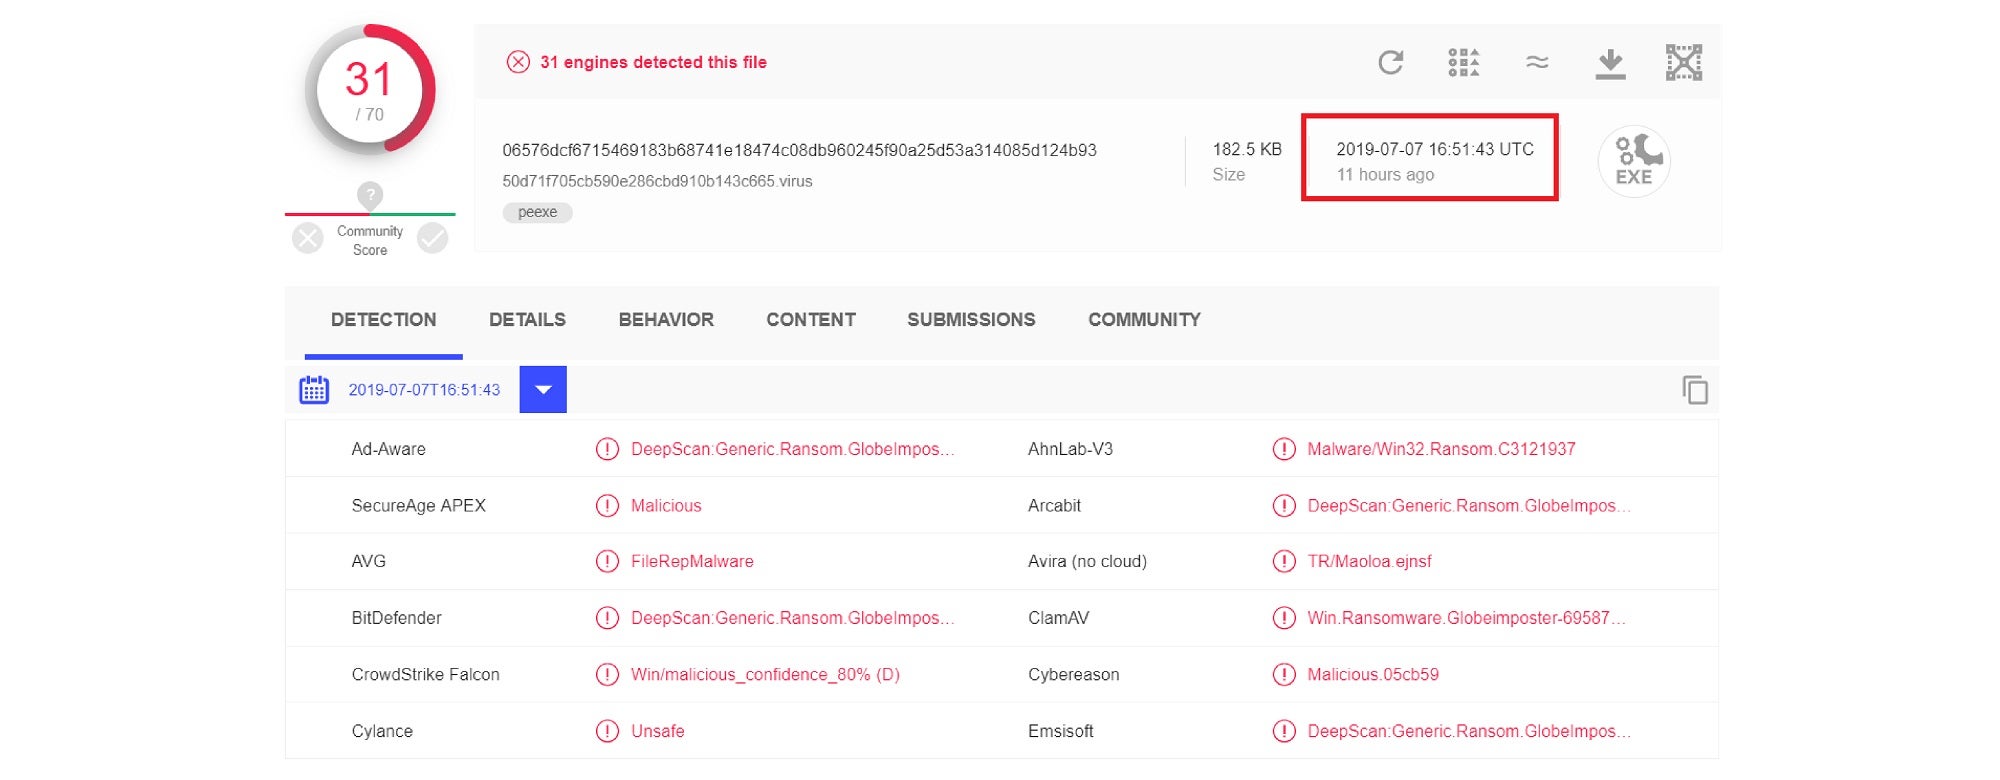Viewport: 2000px width, 780px height.
Task: Click the fullscreen expand icon
Action: pyautogui.click(x=1684, y=62)
